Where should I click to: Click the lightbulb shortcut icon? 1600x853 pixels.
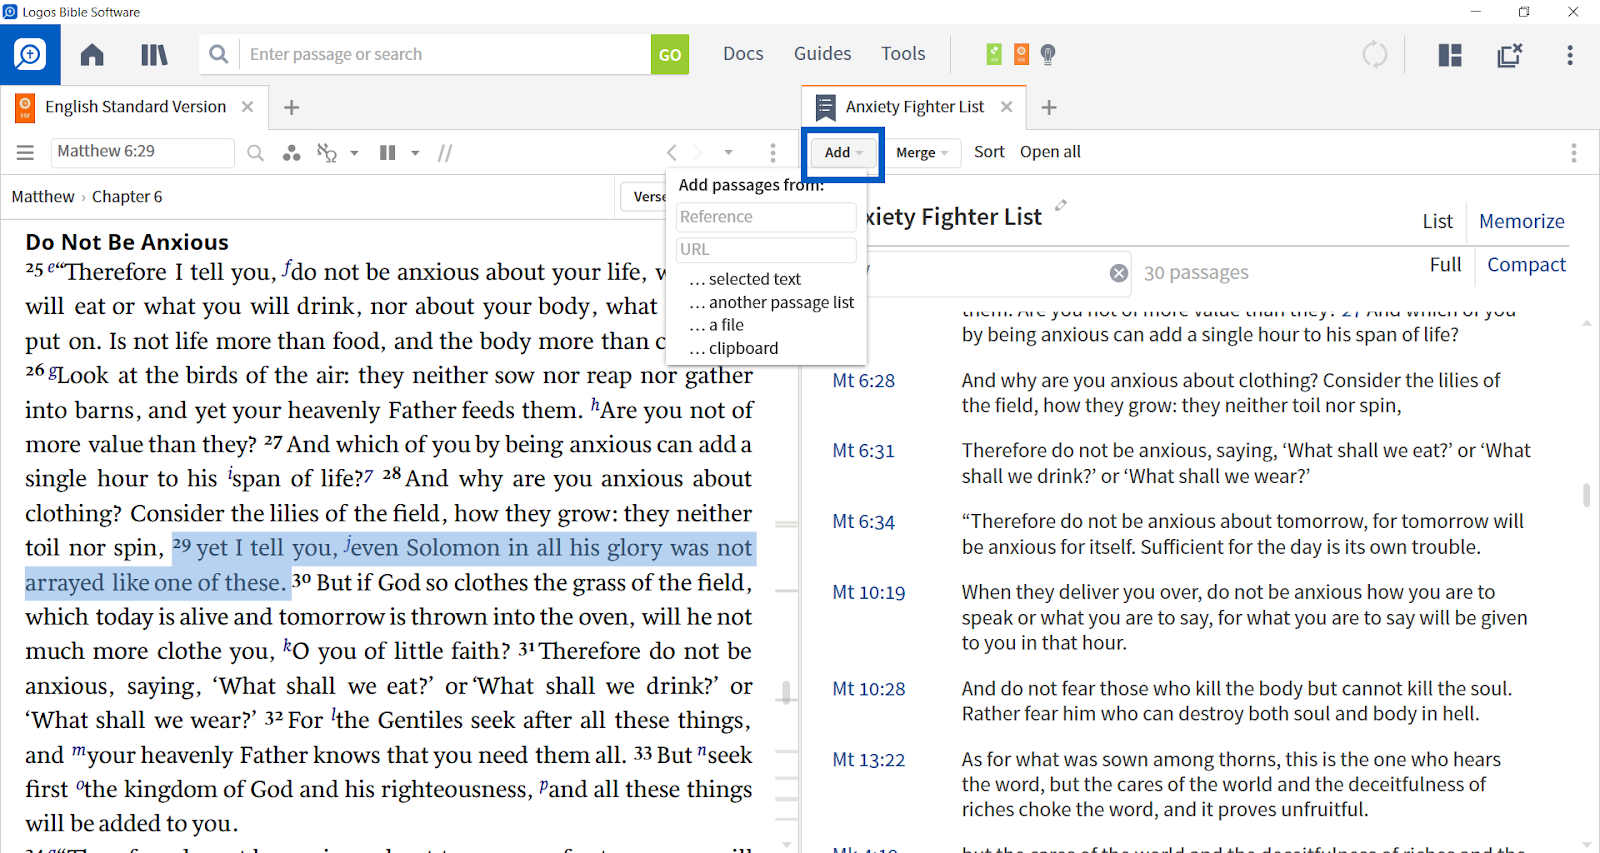(x=1048, y=54)
